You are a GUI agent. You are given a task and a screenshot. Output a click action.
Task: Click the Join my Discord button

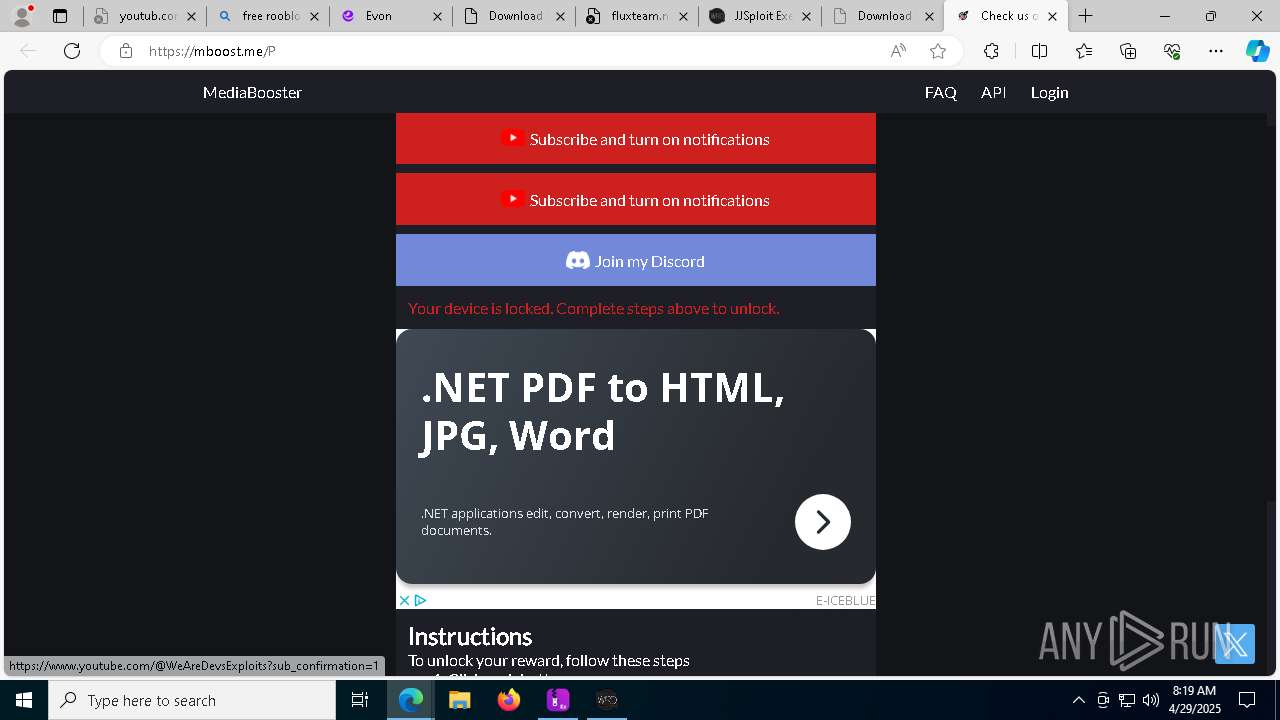click(636, 260)
